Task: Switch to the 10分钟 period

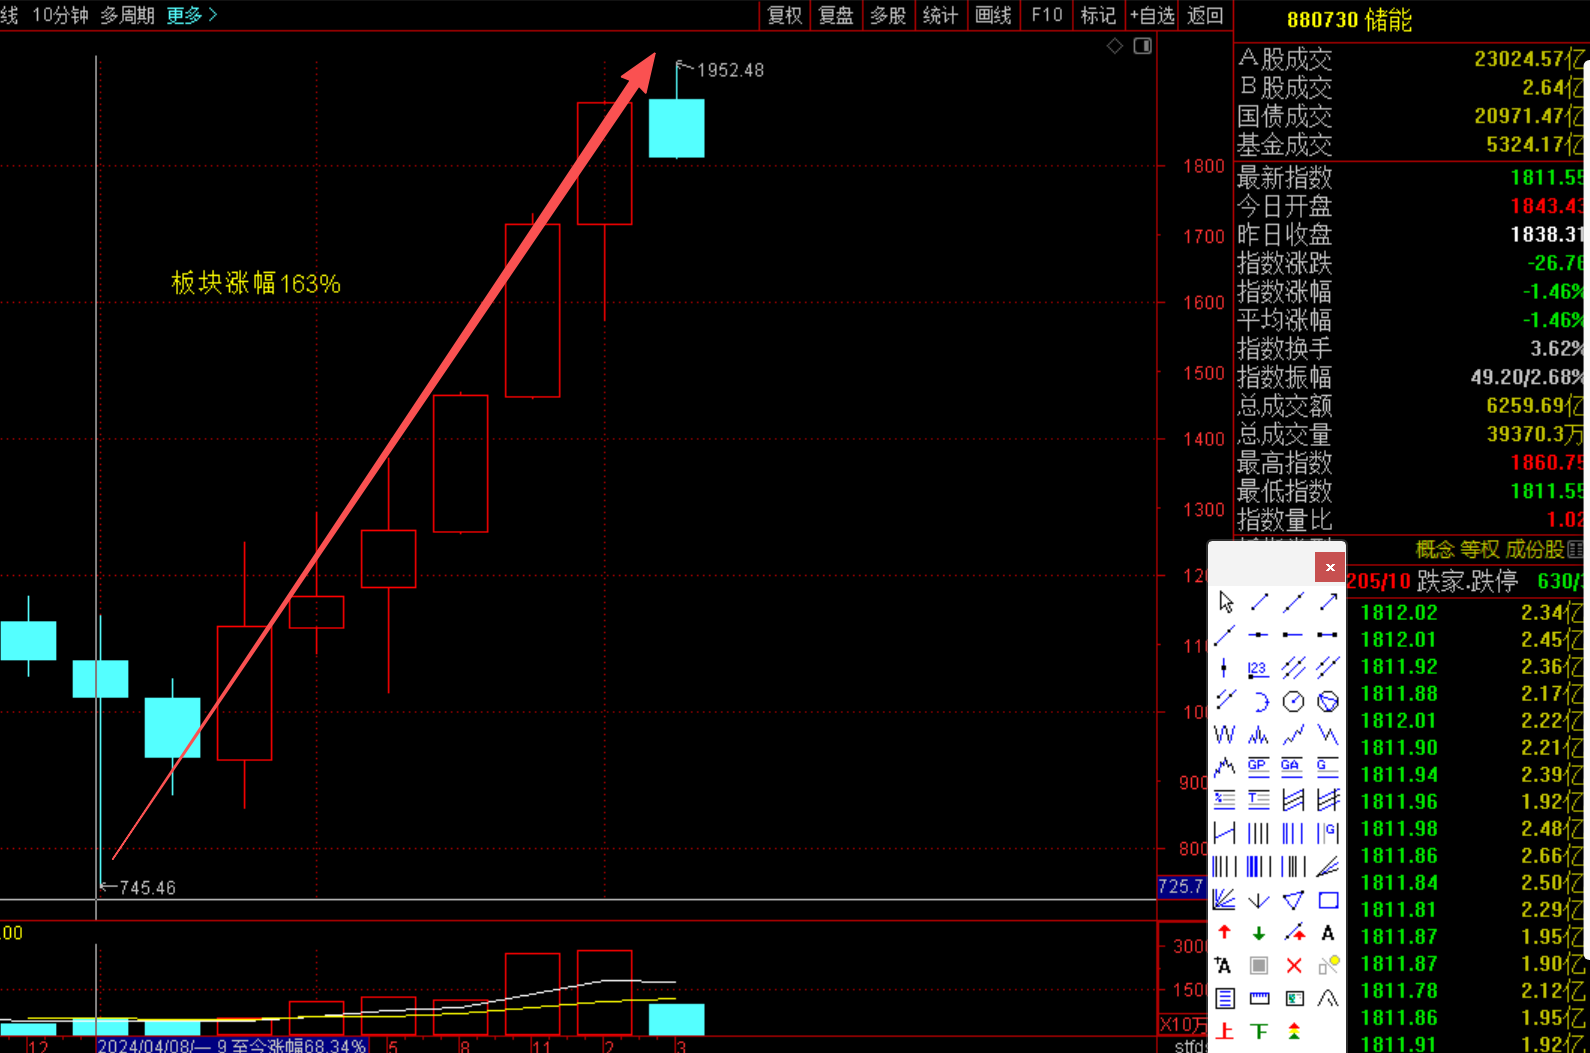Action: point(60,15)
